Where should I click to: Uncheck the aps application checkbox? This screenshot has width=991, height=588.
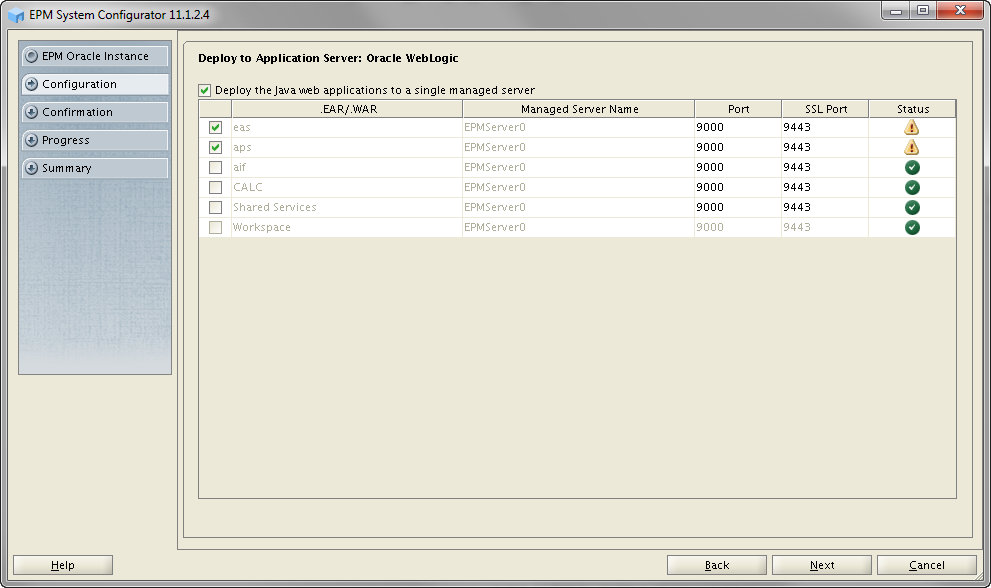(216, 147)
